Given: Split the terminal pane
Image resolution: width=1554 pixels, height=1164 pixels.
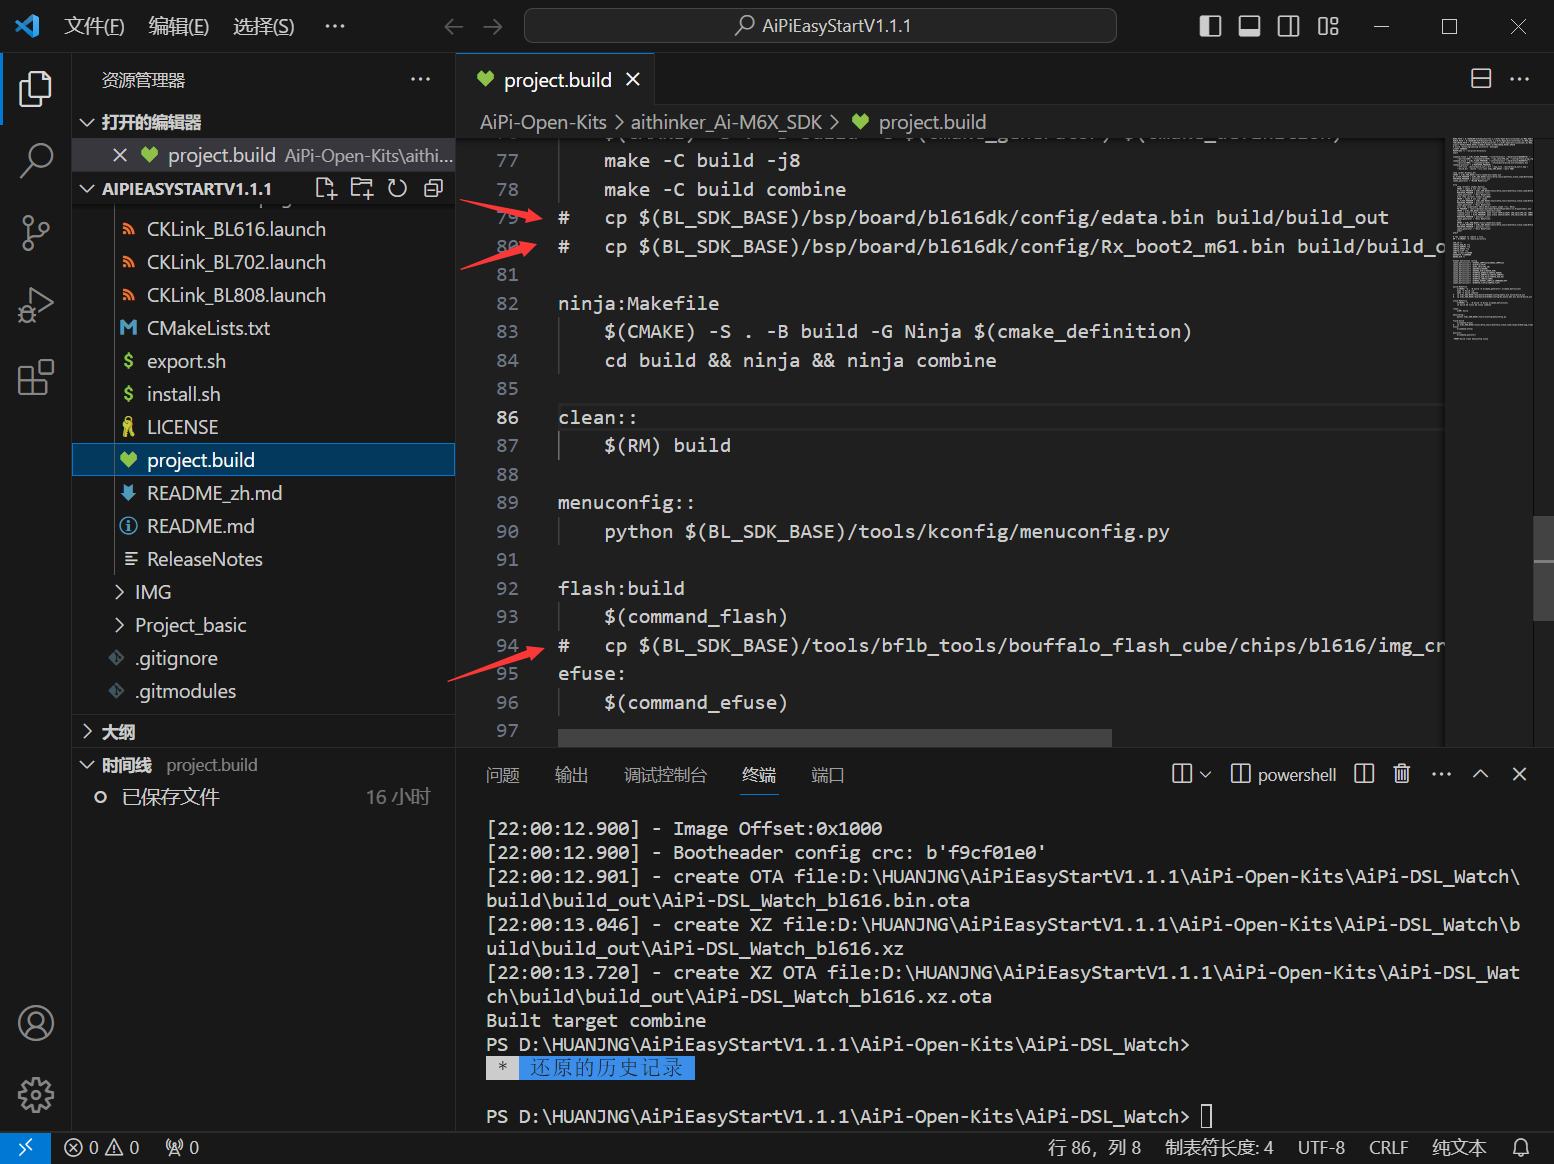Looking at the screenshot, I should point(1364,774).
